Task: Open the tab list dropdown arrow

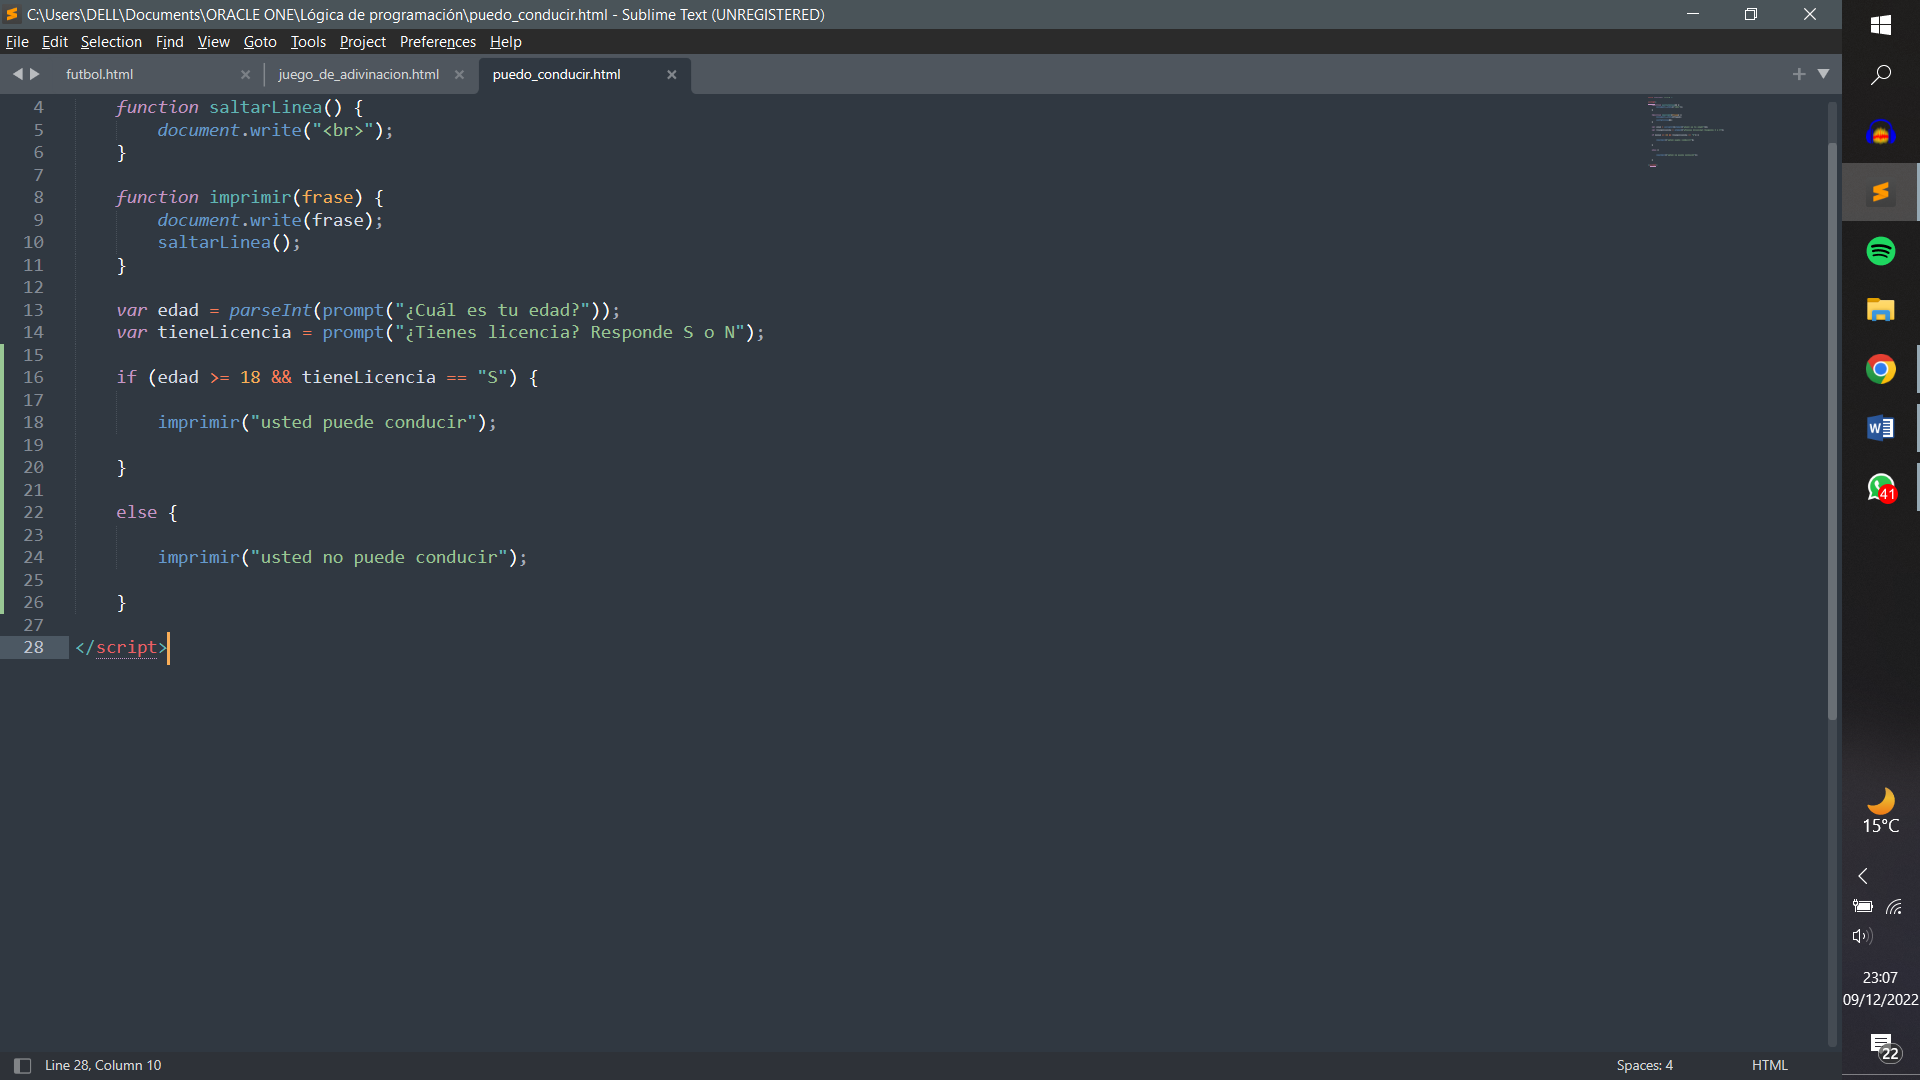Action: (1824, 74)
